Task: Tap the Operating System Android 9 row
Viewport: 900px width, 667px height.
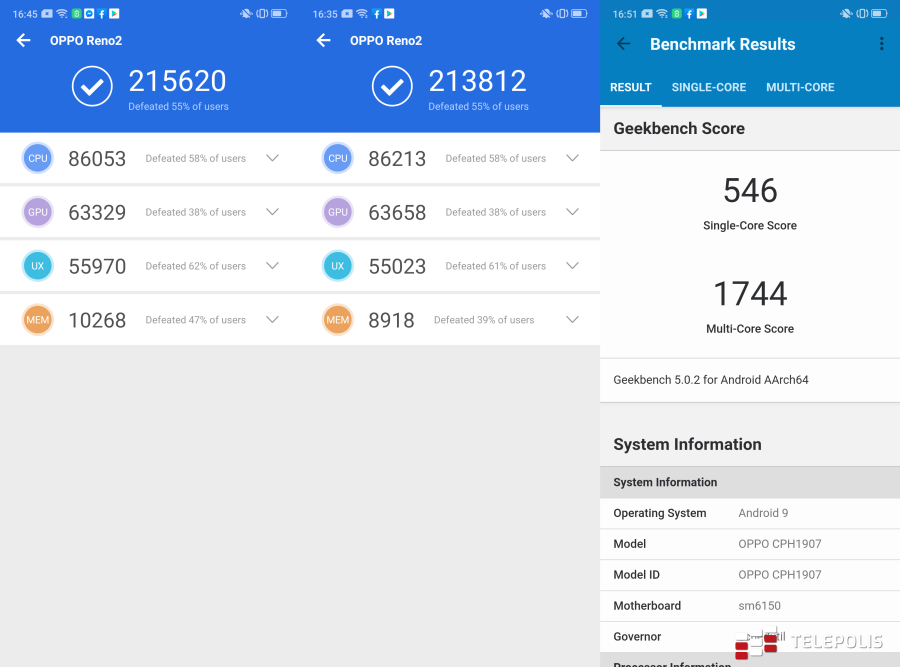Action: pos(750,513)
